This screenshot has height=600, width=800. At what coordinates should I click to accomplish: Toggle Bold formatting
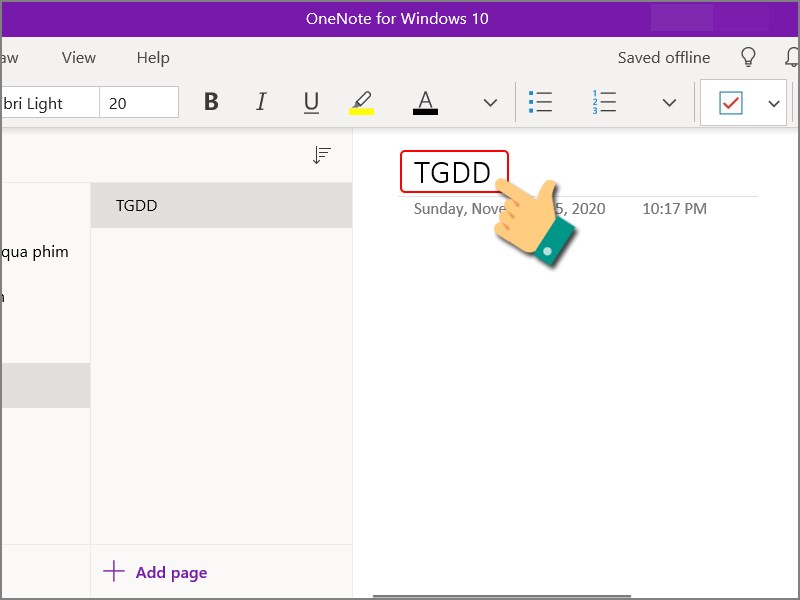click(211, 102)
